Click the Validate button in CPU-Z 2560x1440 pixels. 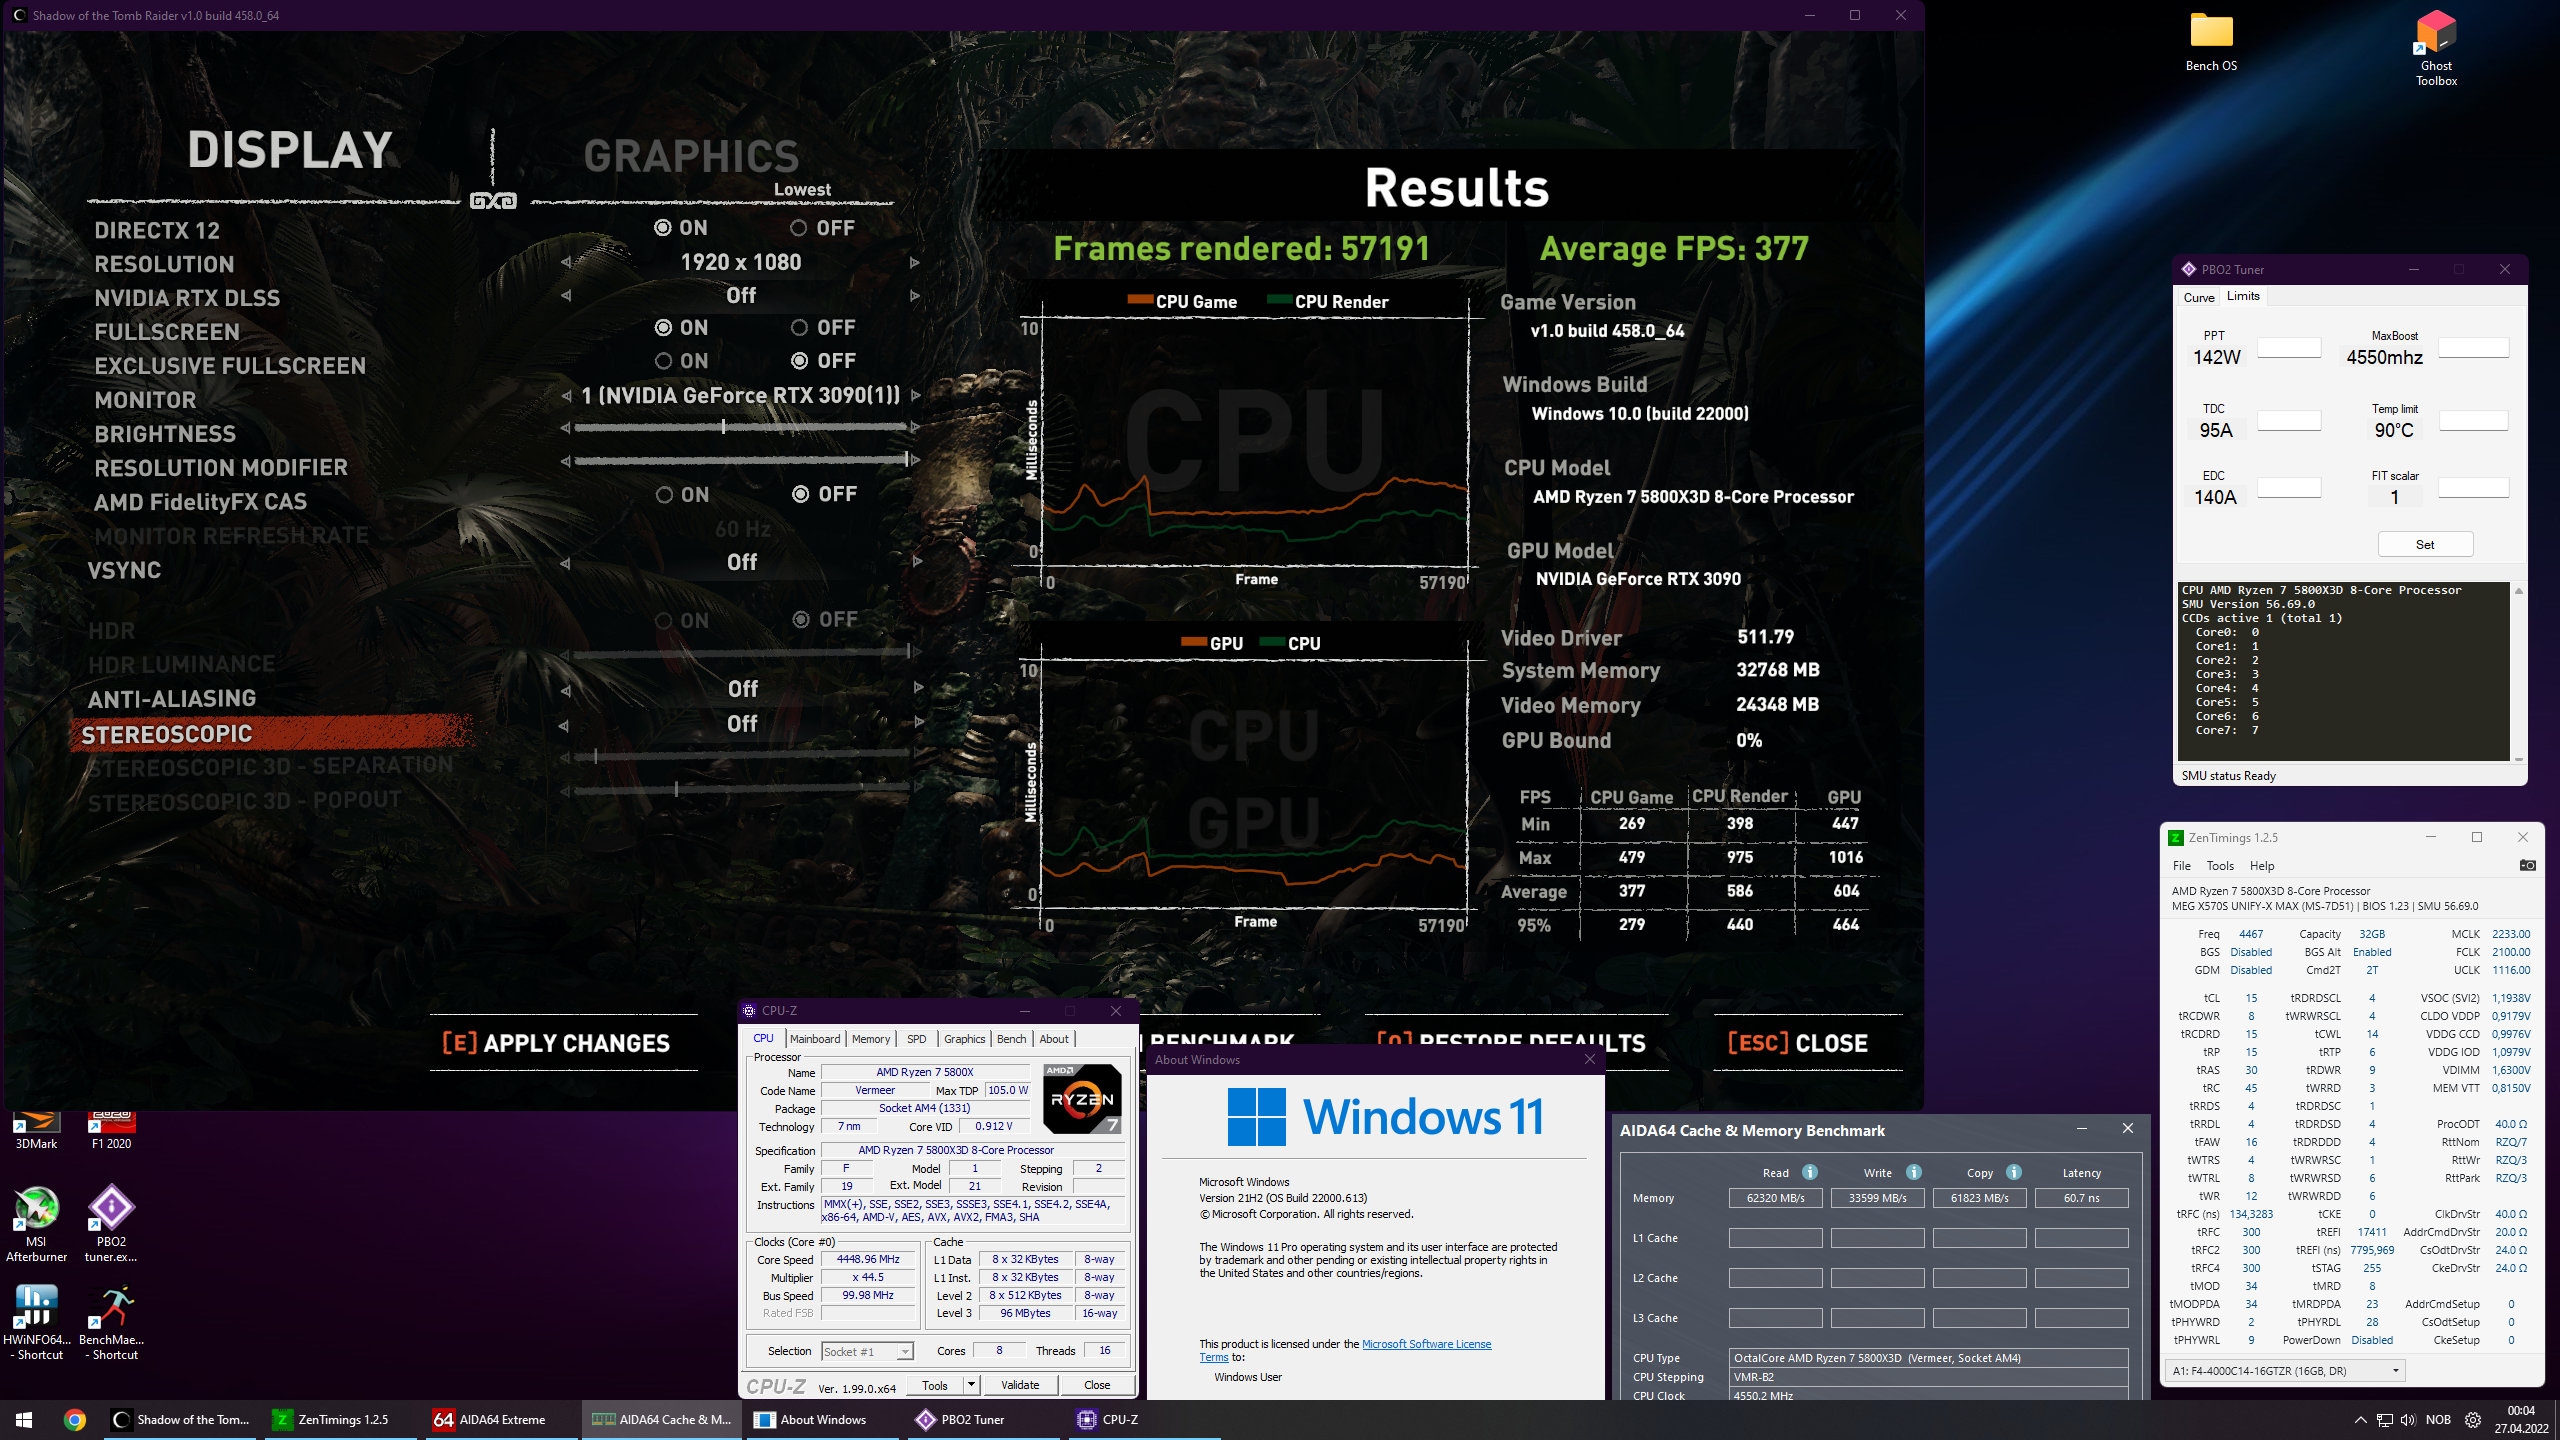(1020, 1385)
